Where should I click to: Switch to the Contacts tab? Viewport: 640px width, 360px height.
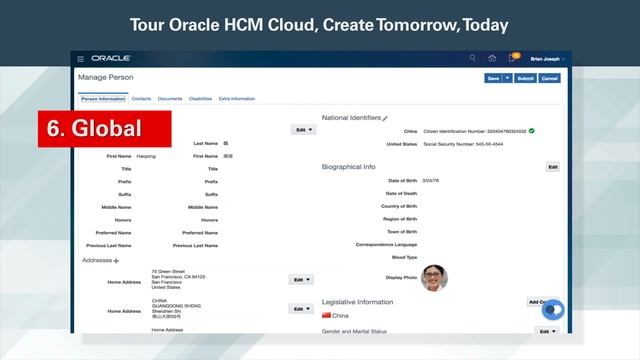click(x=141, y=99)
